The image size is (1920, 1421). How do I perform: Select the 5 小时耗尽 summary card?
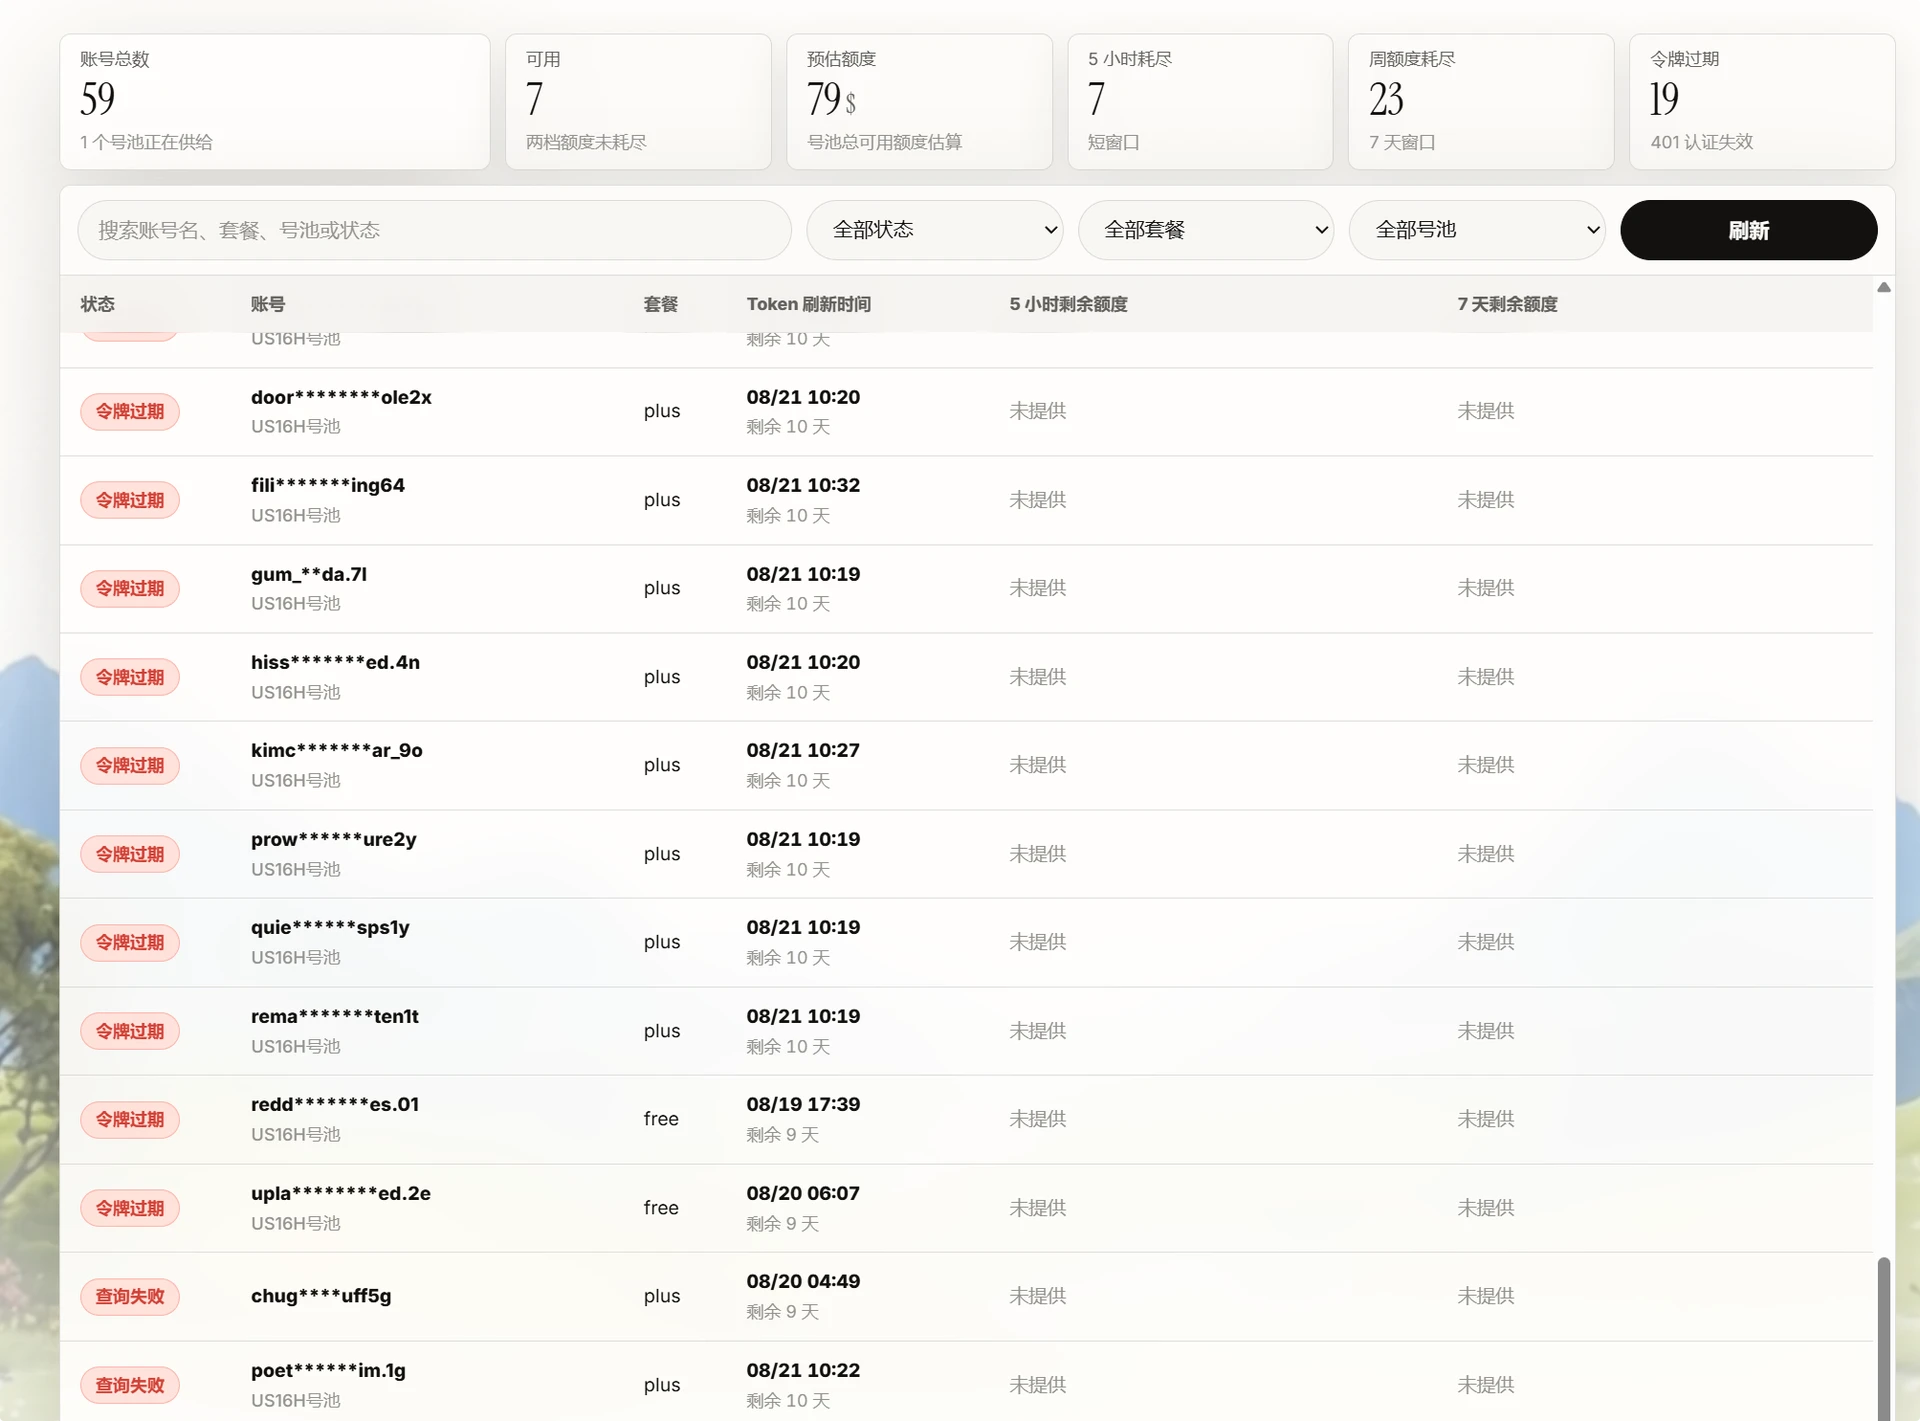click(x=1200, y=102)
